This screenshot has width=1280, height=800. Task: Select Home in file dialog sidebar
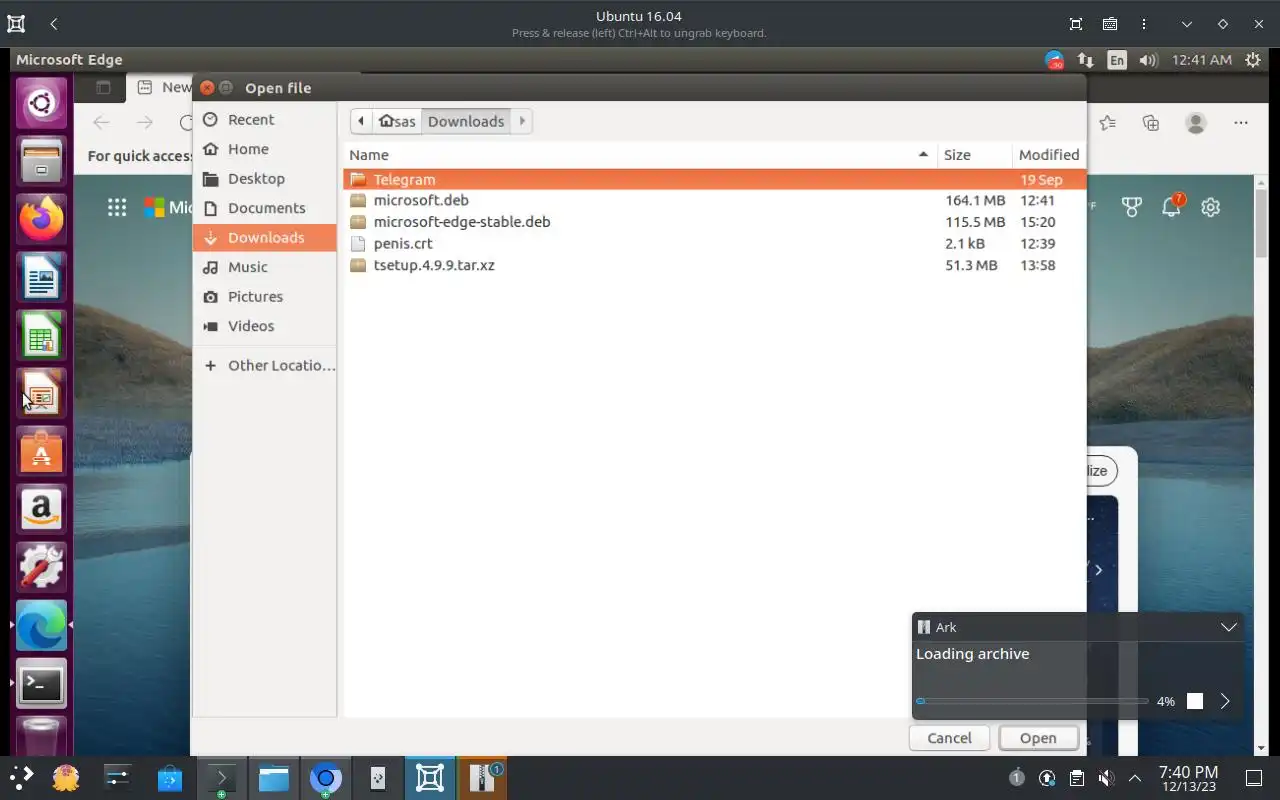[x=264, y=149]
